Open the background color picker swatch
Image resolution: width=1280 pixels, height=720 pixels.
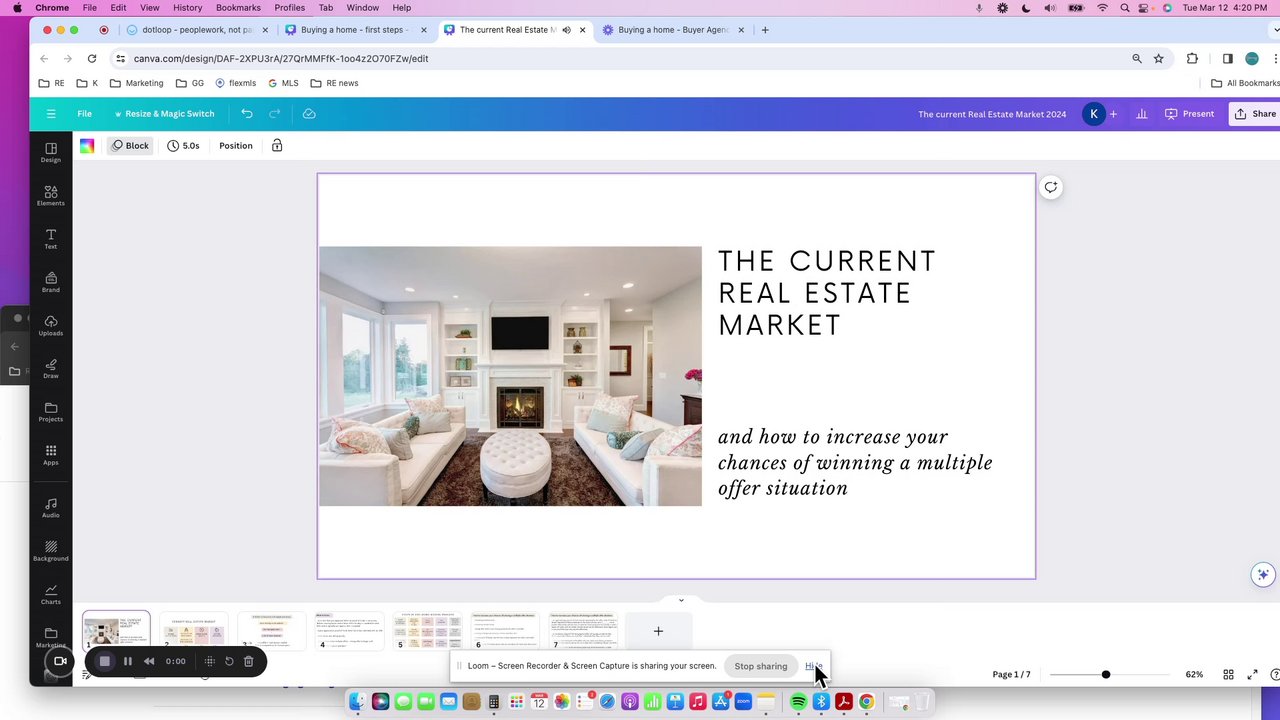(87, 146)
